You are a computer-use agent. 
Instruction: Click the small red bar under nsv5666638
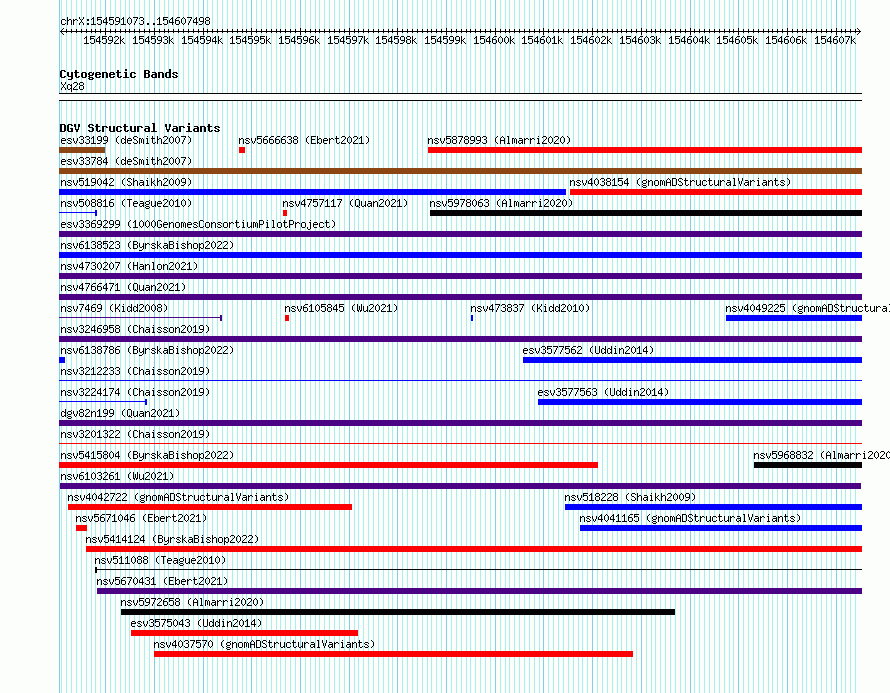[x=242, y=150]
